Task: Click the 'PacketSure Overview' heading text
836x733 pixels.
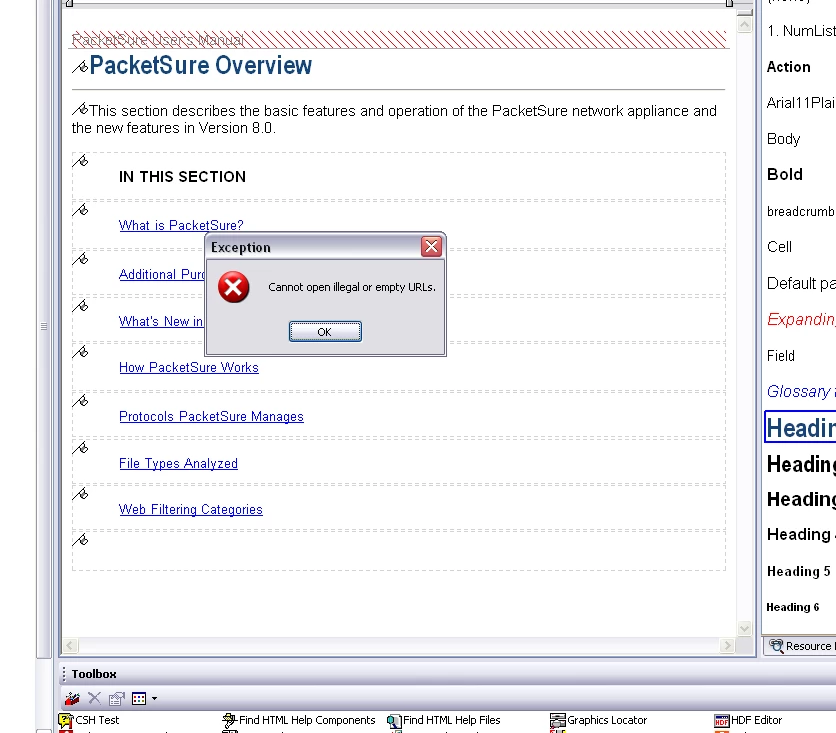Action: click(200, 66)
